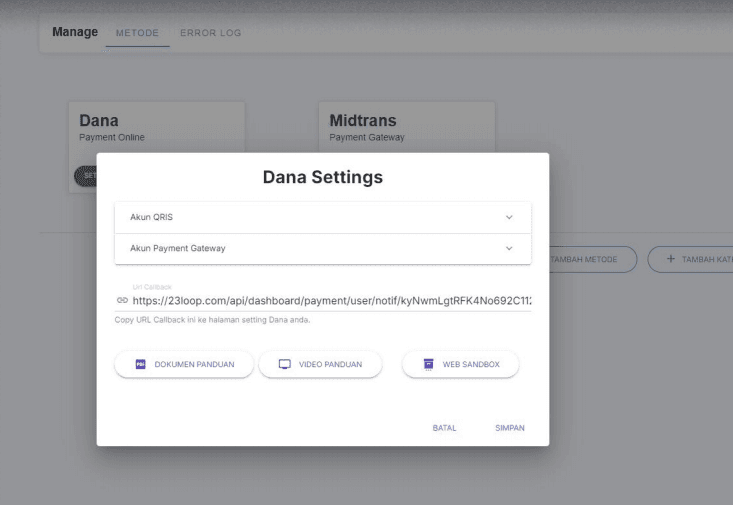Select the Url Callback text field
The height and width of the screenshot is (505, 733).
330,300
